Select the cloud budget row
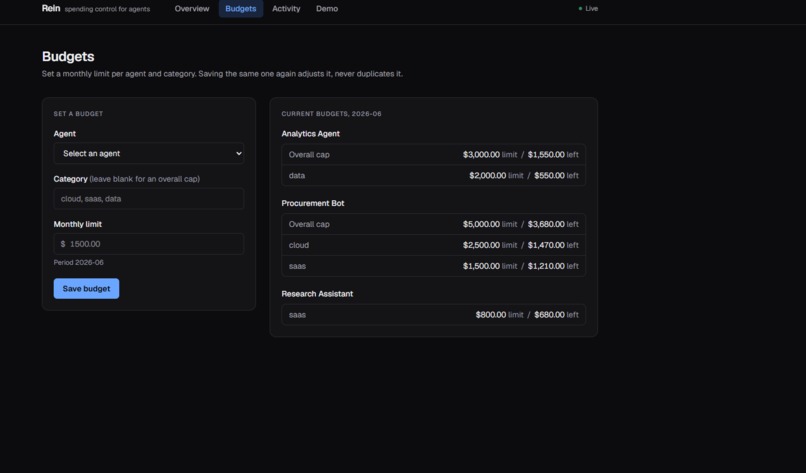The image size is (806, 473). click(433, 245)
